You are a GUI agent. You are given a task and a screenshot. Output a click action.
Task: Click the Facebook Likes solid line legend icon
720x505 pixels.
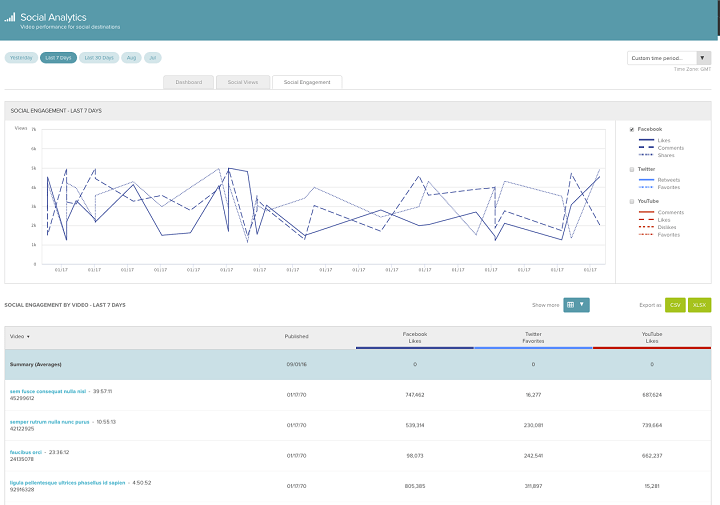pyautogui.click(x=646, y=140)
